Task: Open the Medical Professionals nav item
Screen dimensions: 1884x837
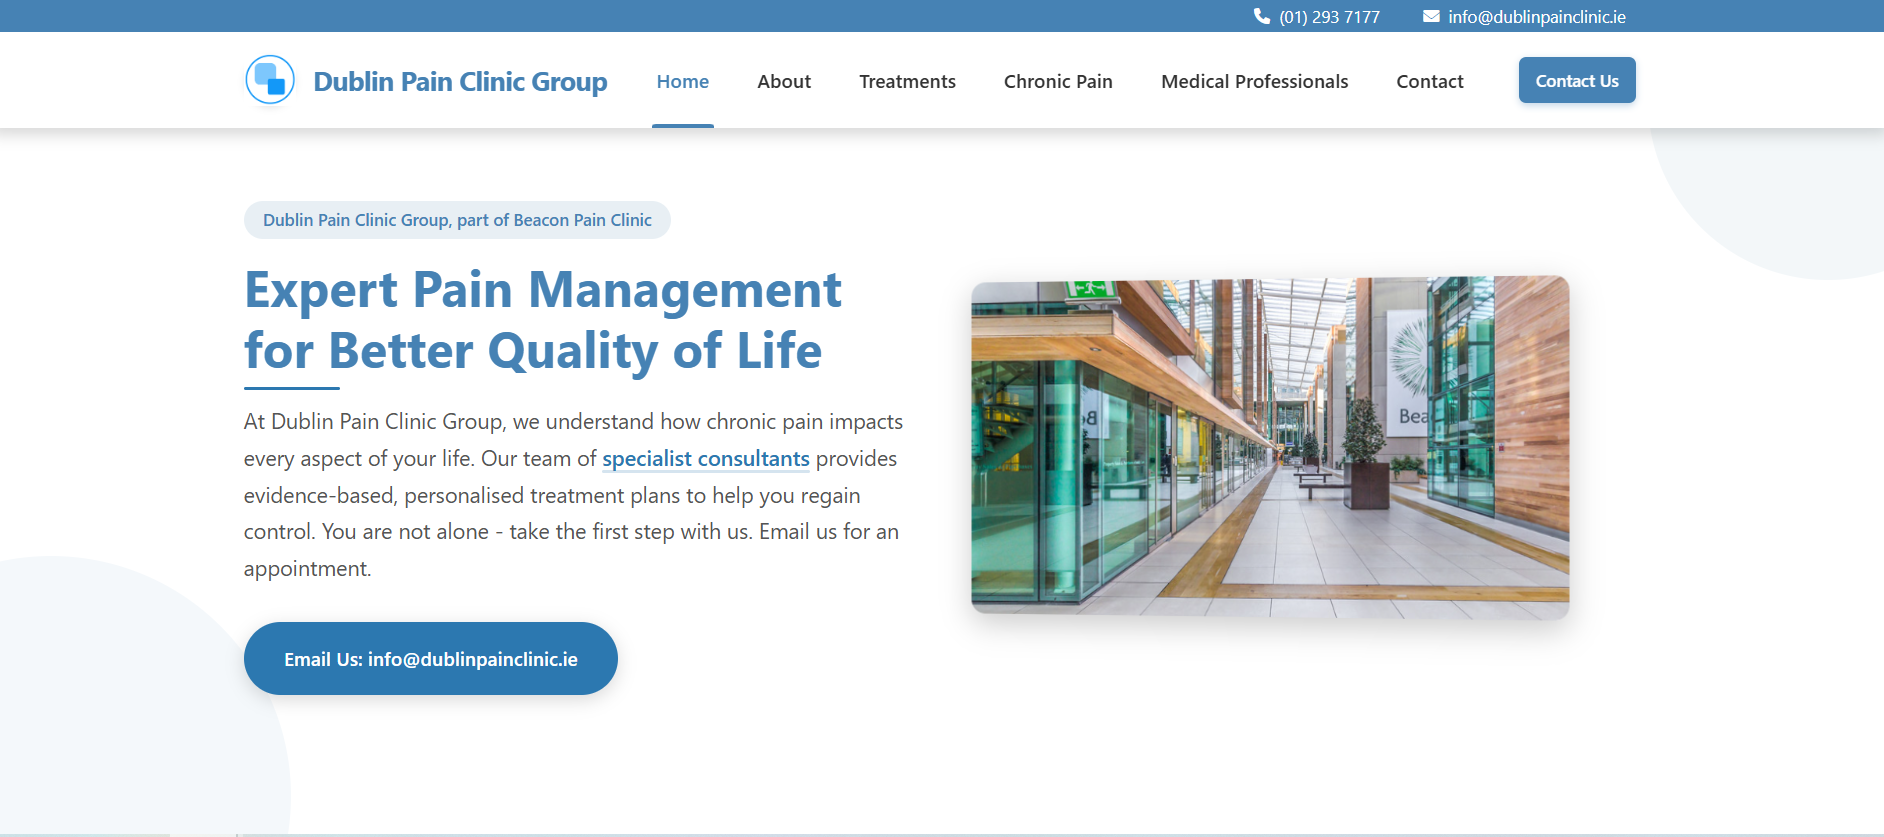Action: click(x=1254, y=82)
